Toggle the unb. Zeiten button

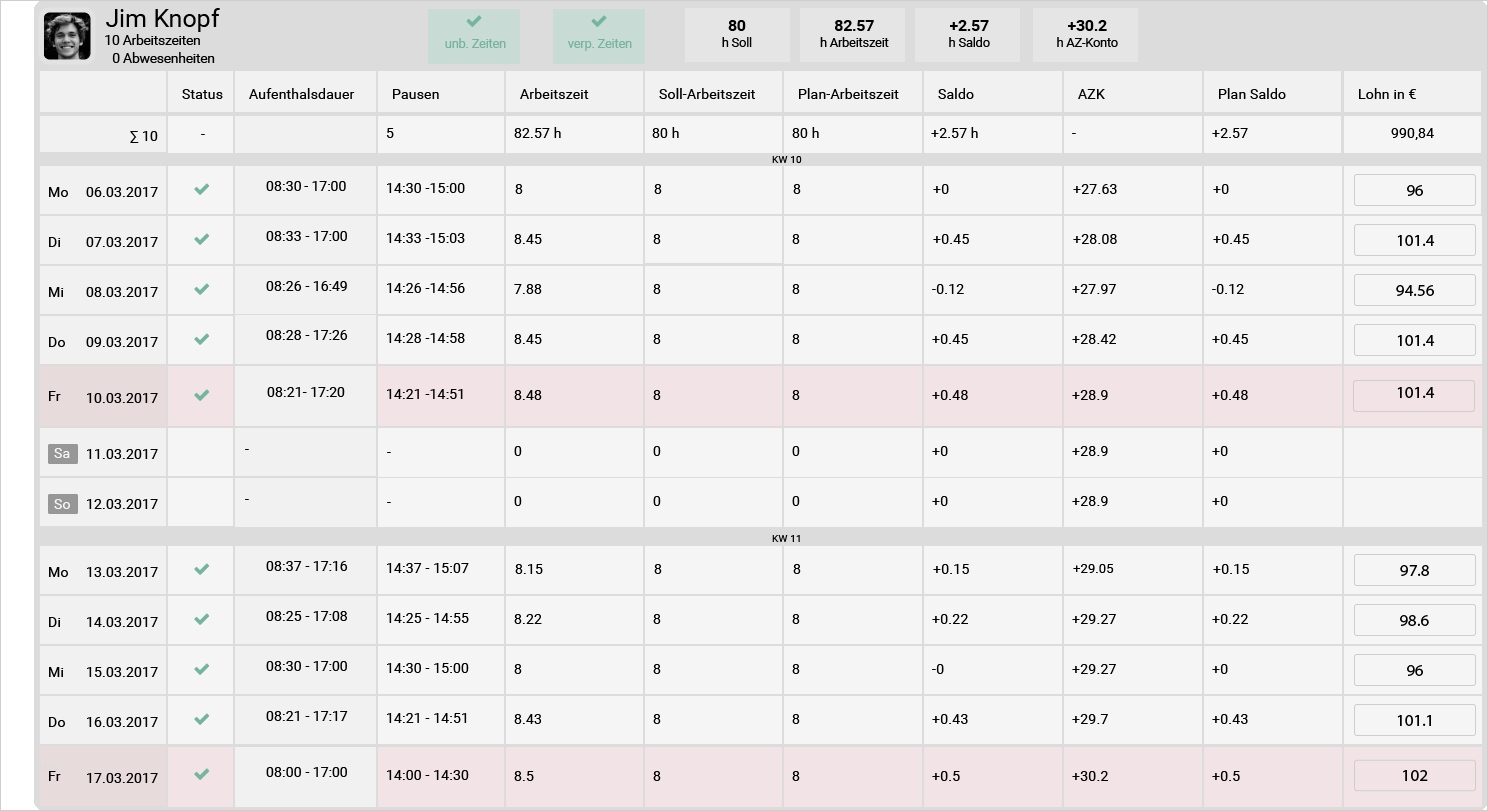point(474,36)
